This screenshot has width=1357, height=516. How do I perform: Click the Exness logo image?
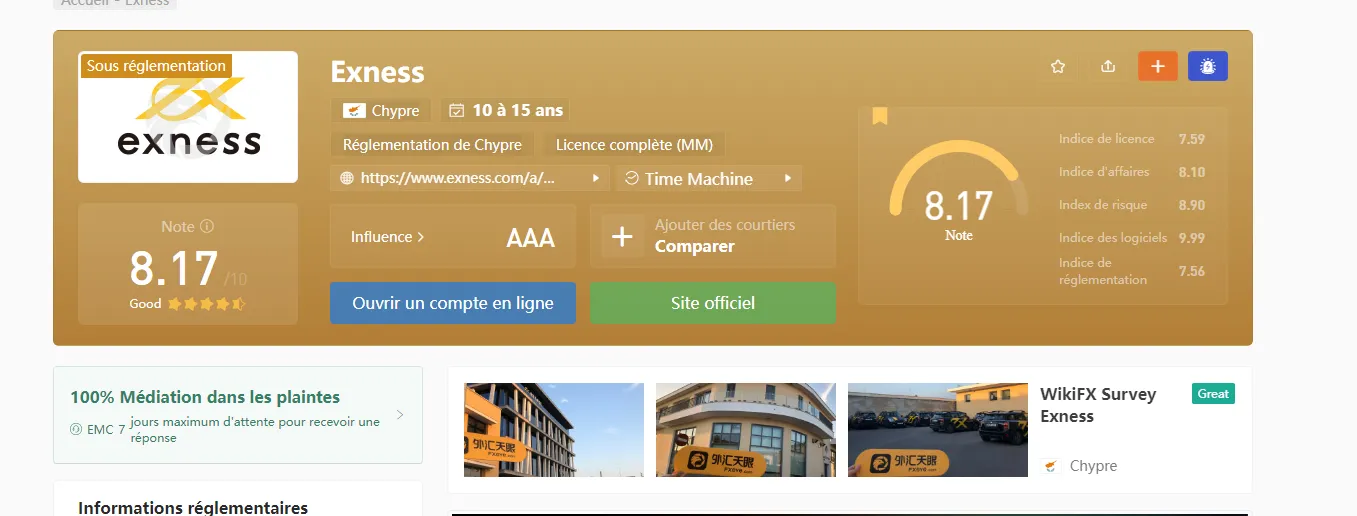coord(188,117)
